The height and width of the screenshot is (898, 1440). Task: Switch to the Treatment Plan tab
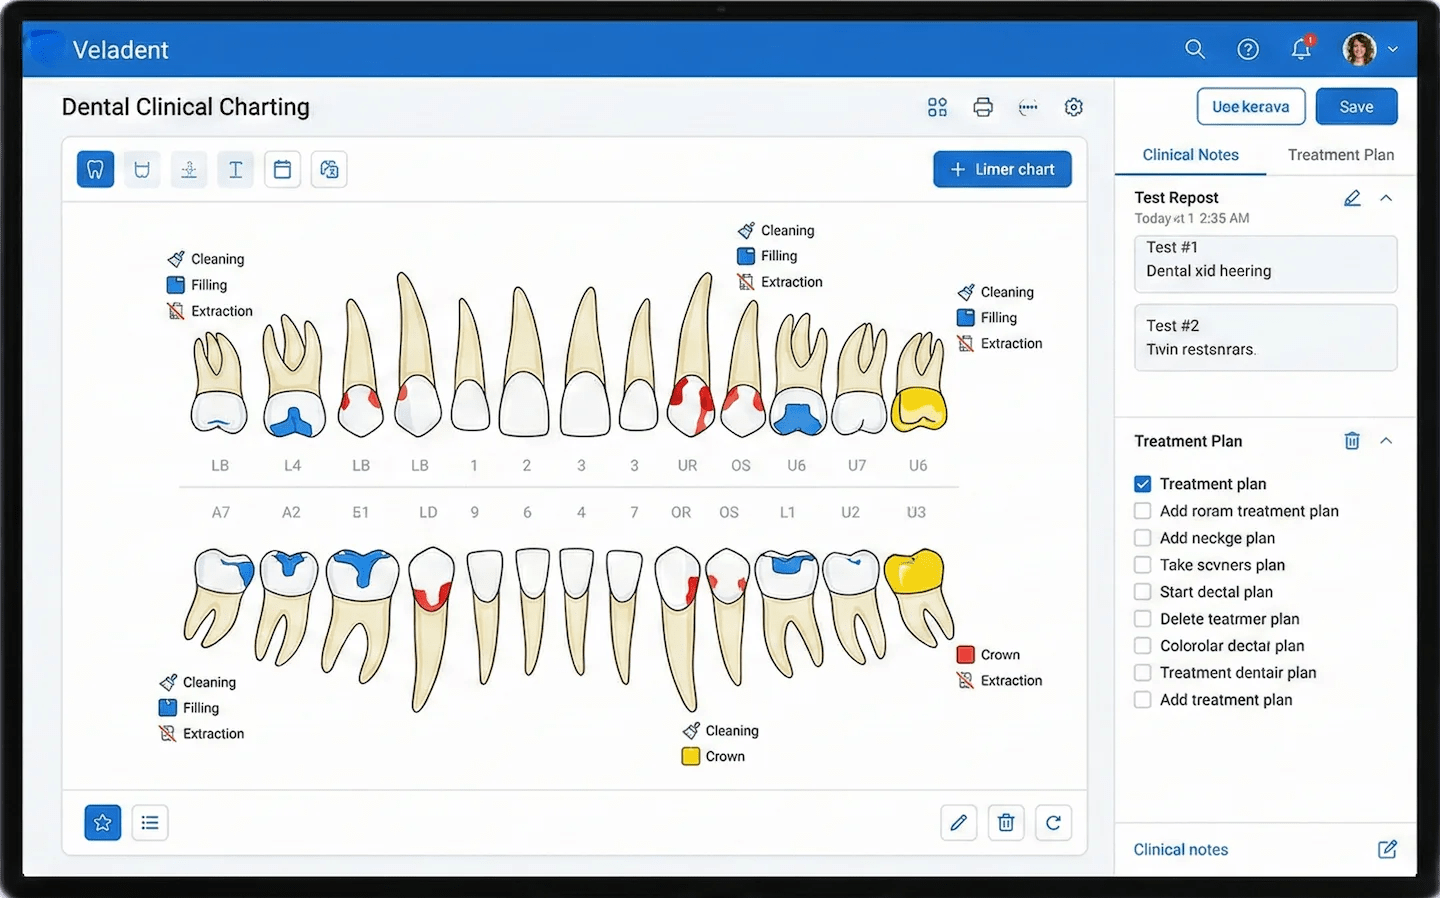1341,155
